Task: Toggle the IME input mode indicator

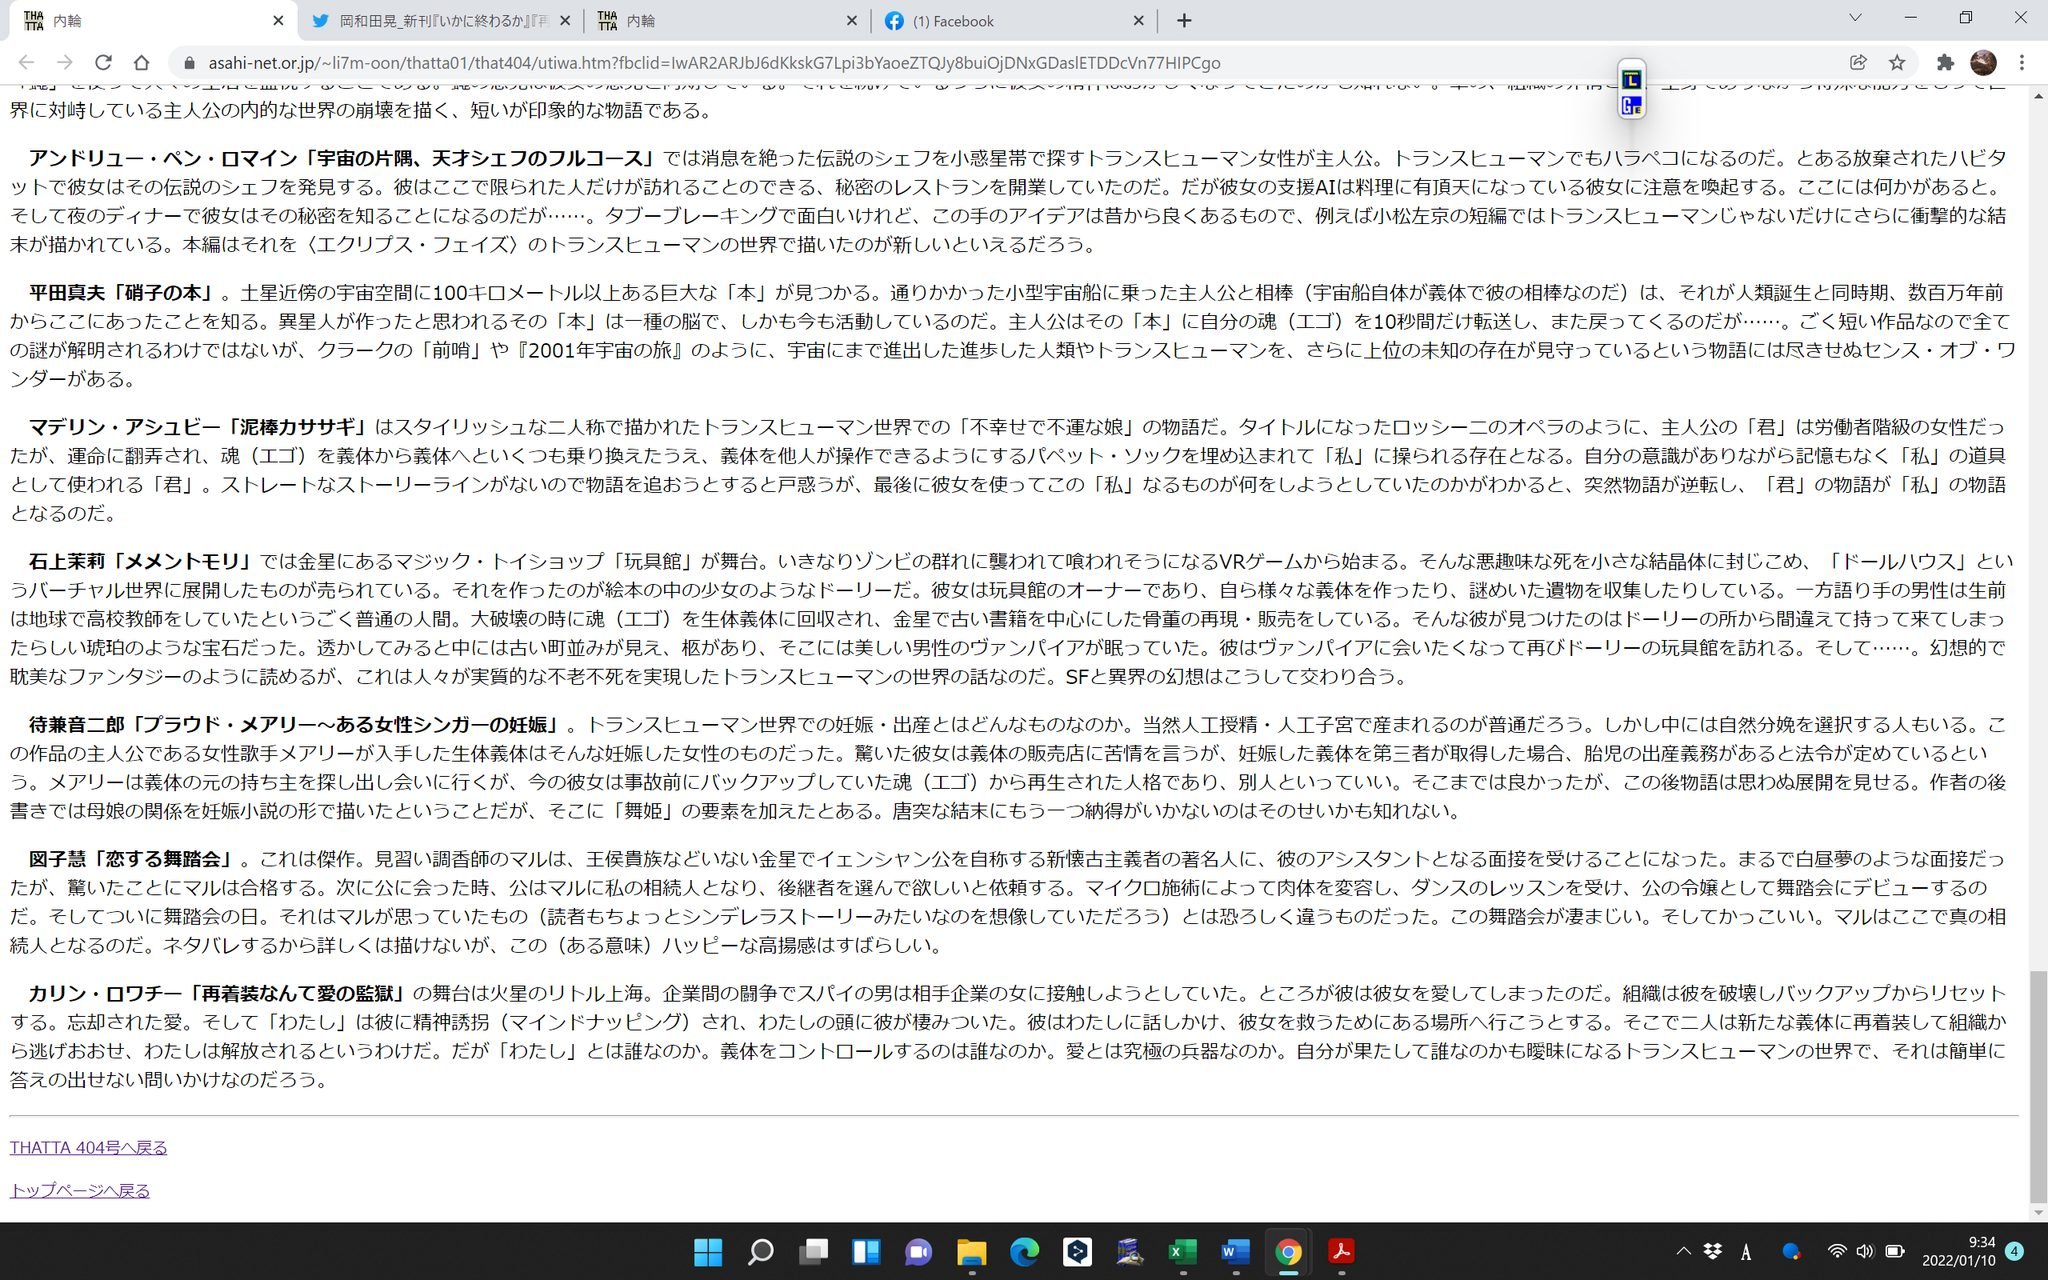Action: point(1746,1252)
